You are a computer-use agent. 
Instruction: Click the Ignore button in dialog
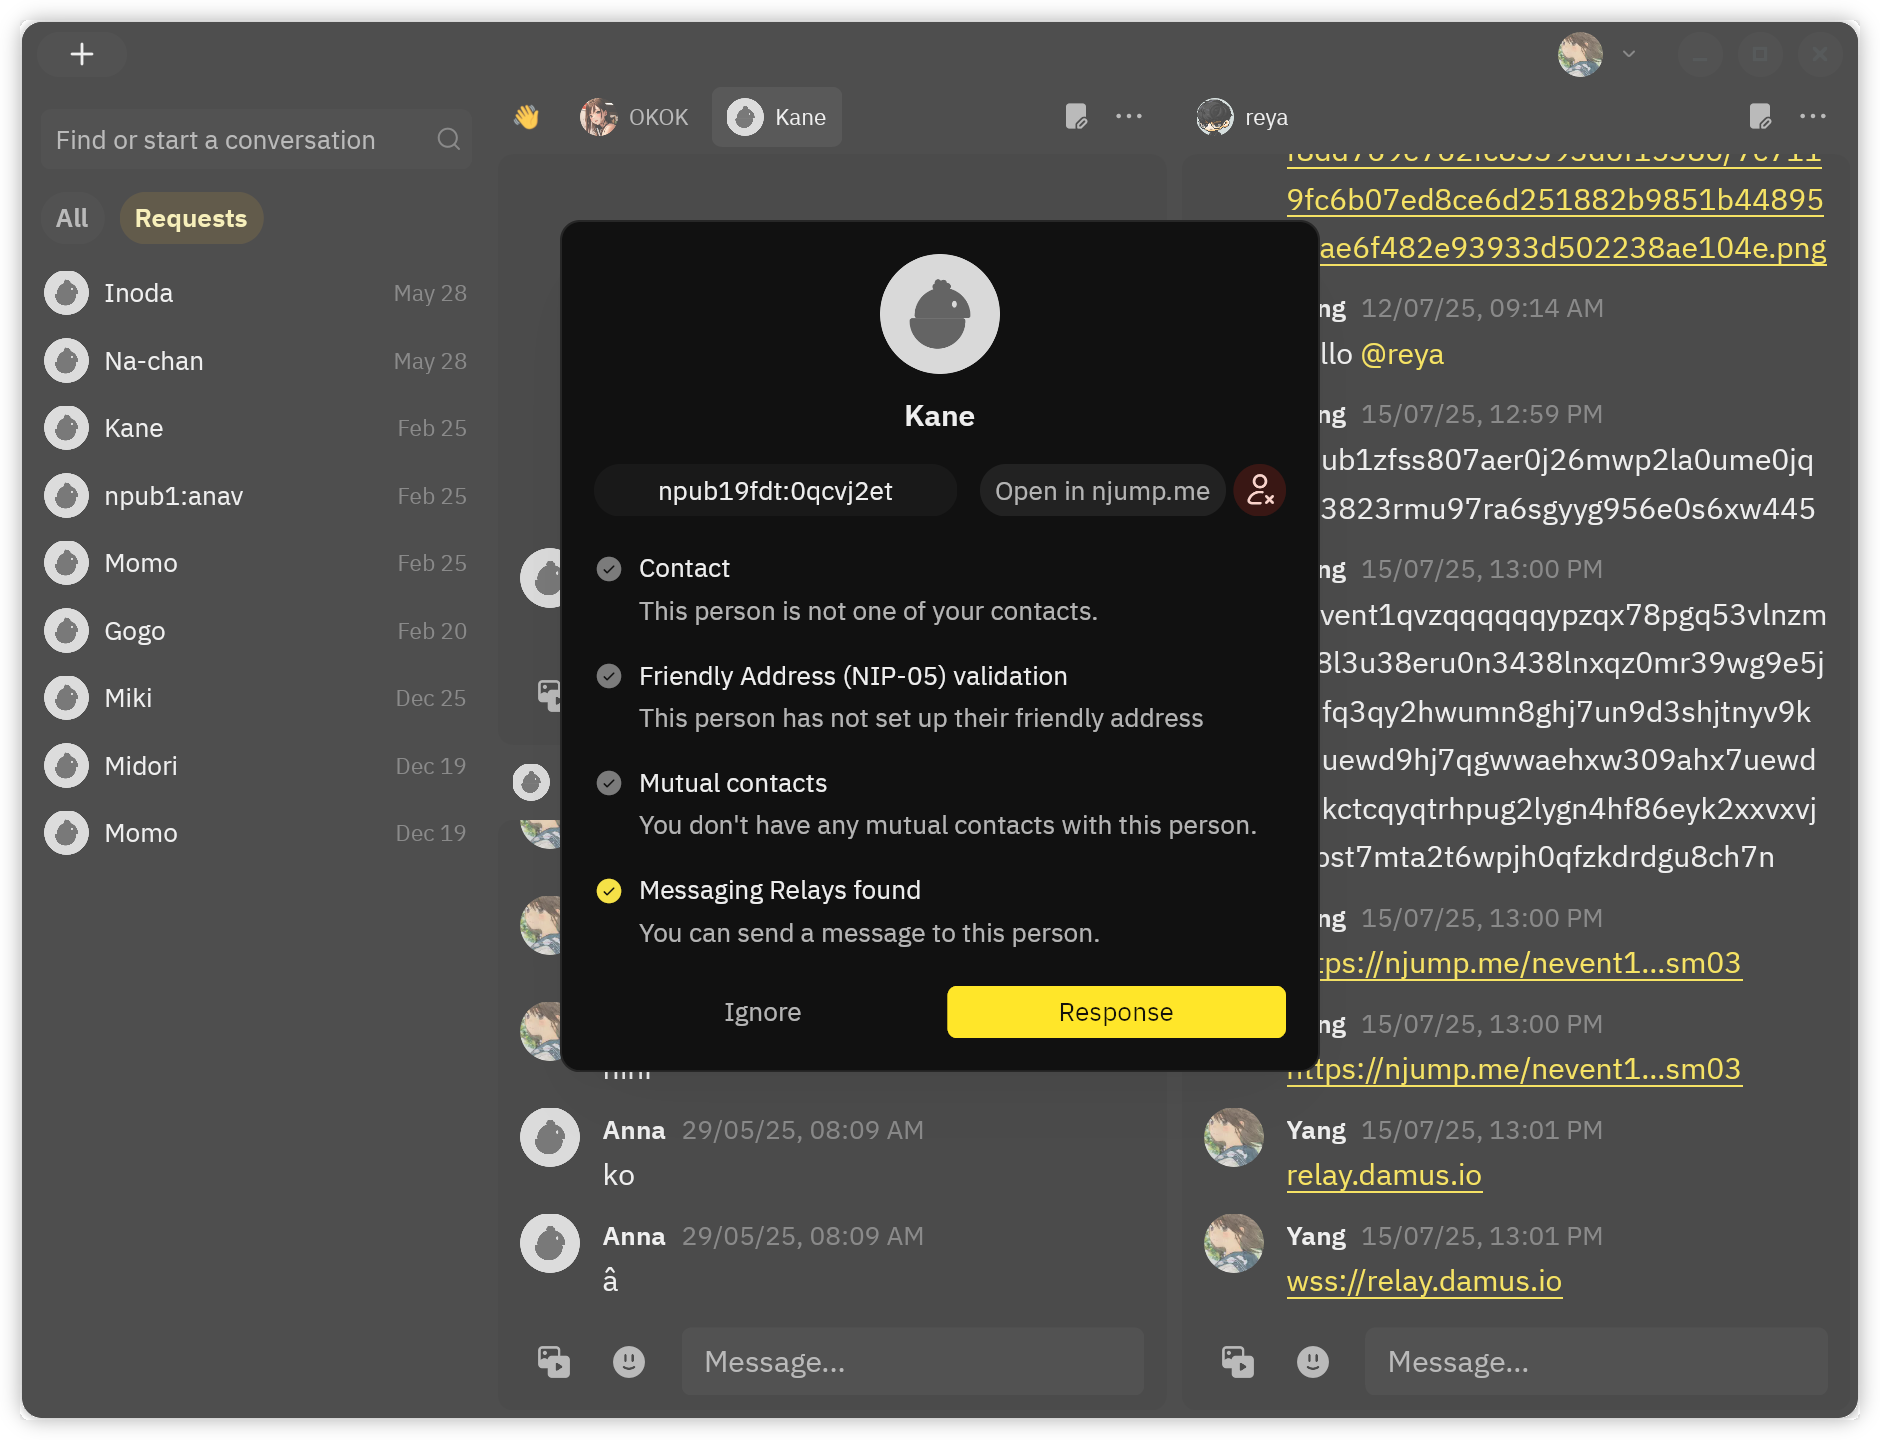coord(762,1012)
